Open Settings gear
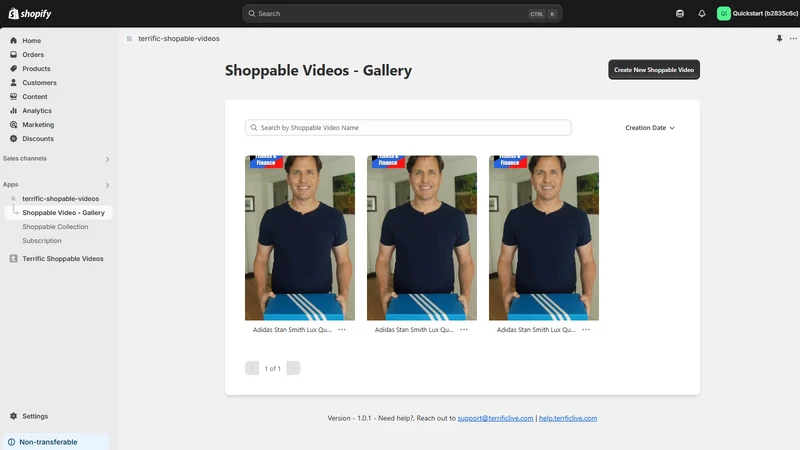 click(x=13, y=416)
